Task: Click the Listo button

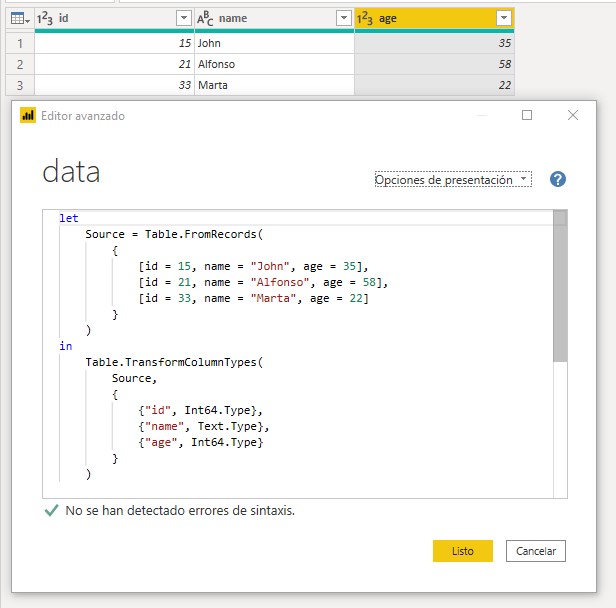Action: [x=463, y=551]
